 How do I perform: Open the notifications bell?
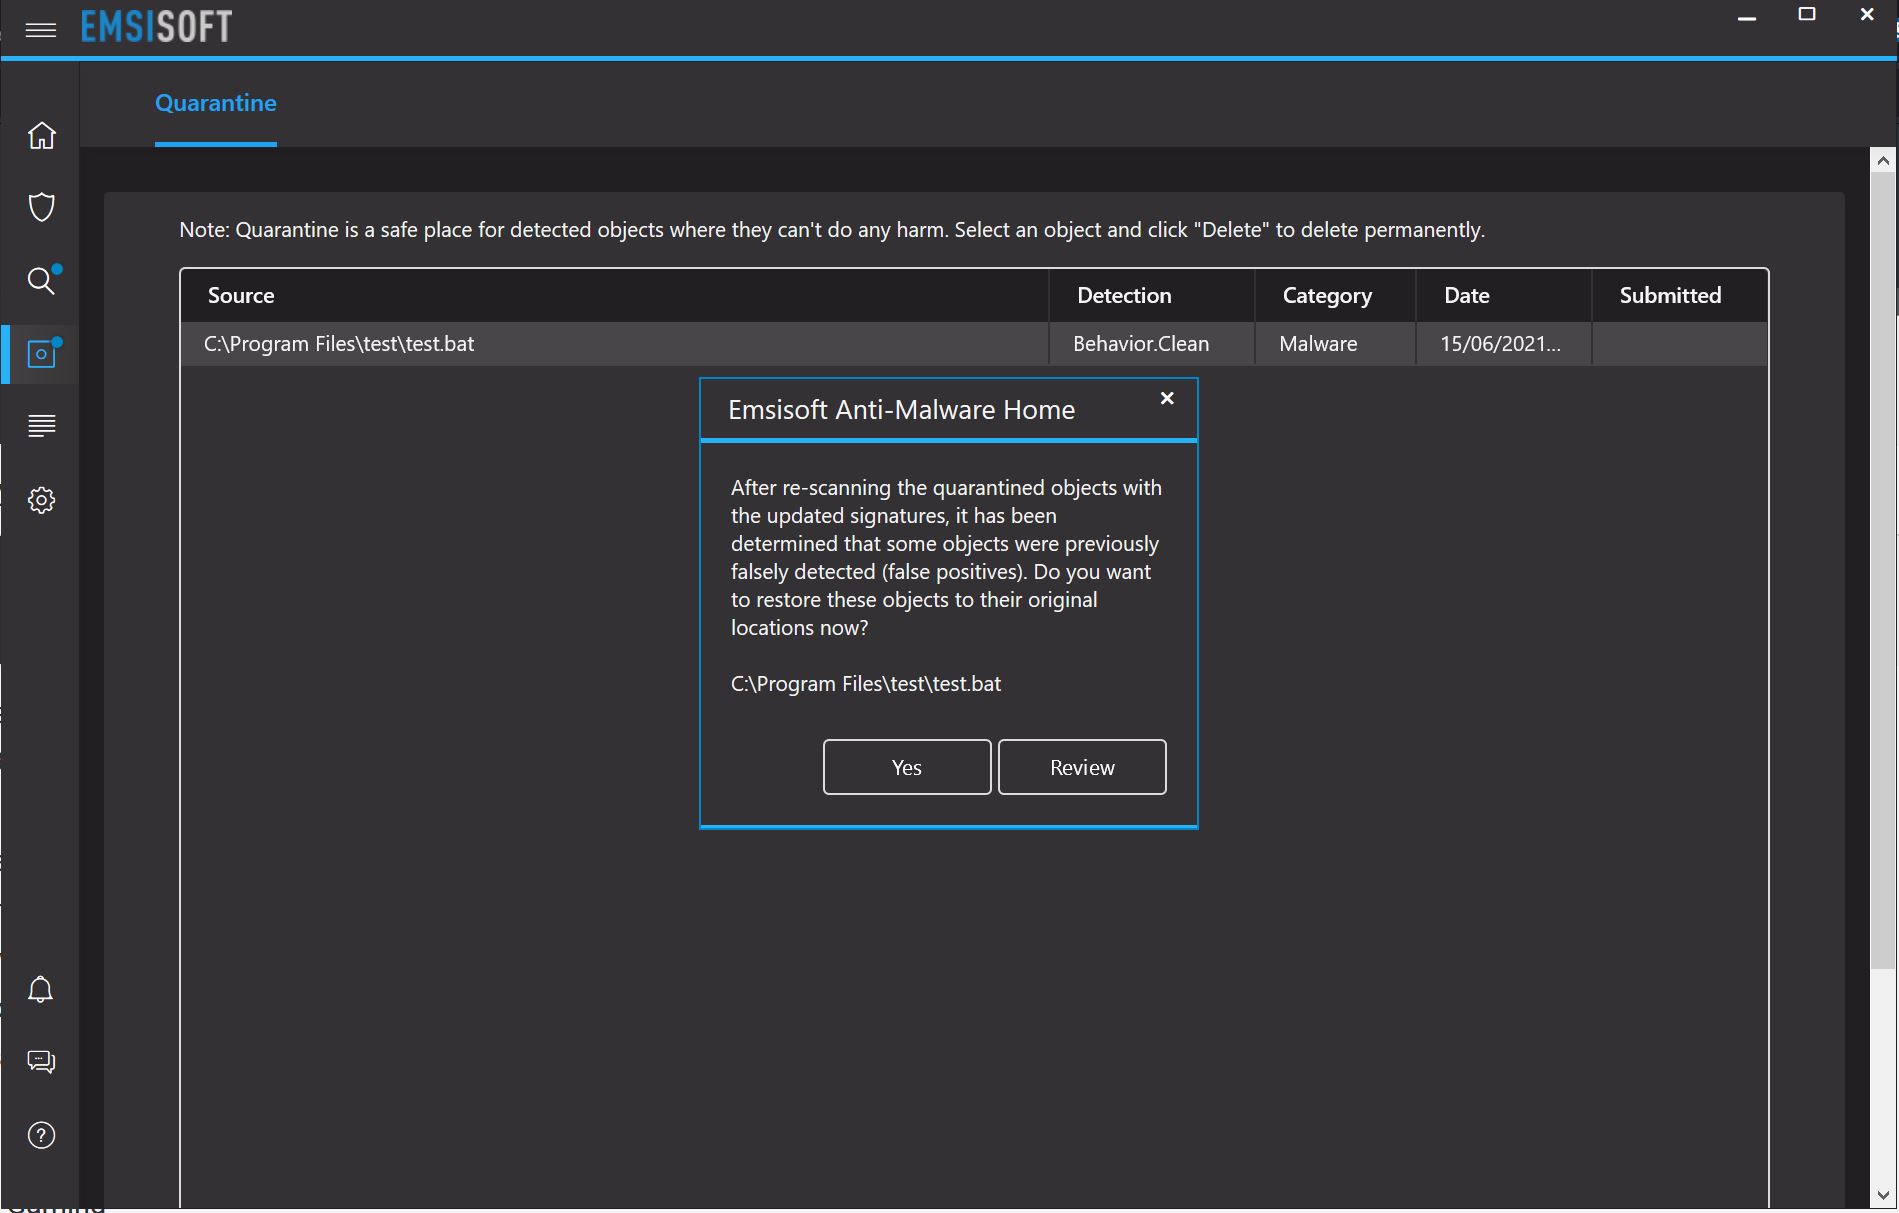[x=41, y=989]
